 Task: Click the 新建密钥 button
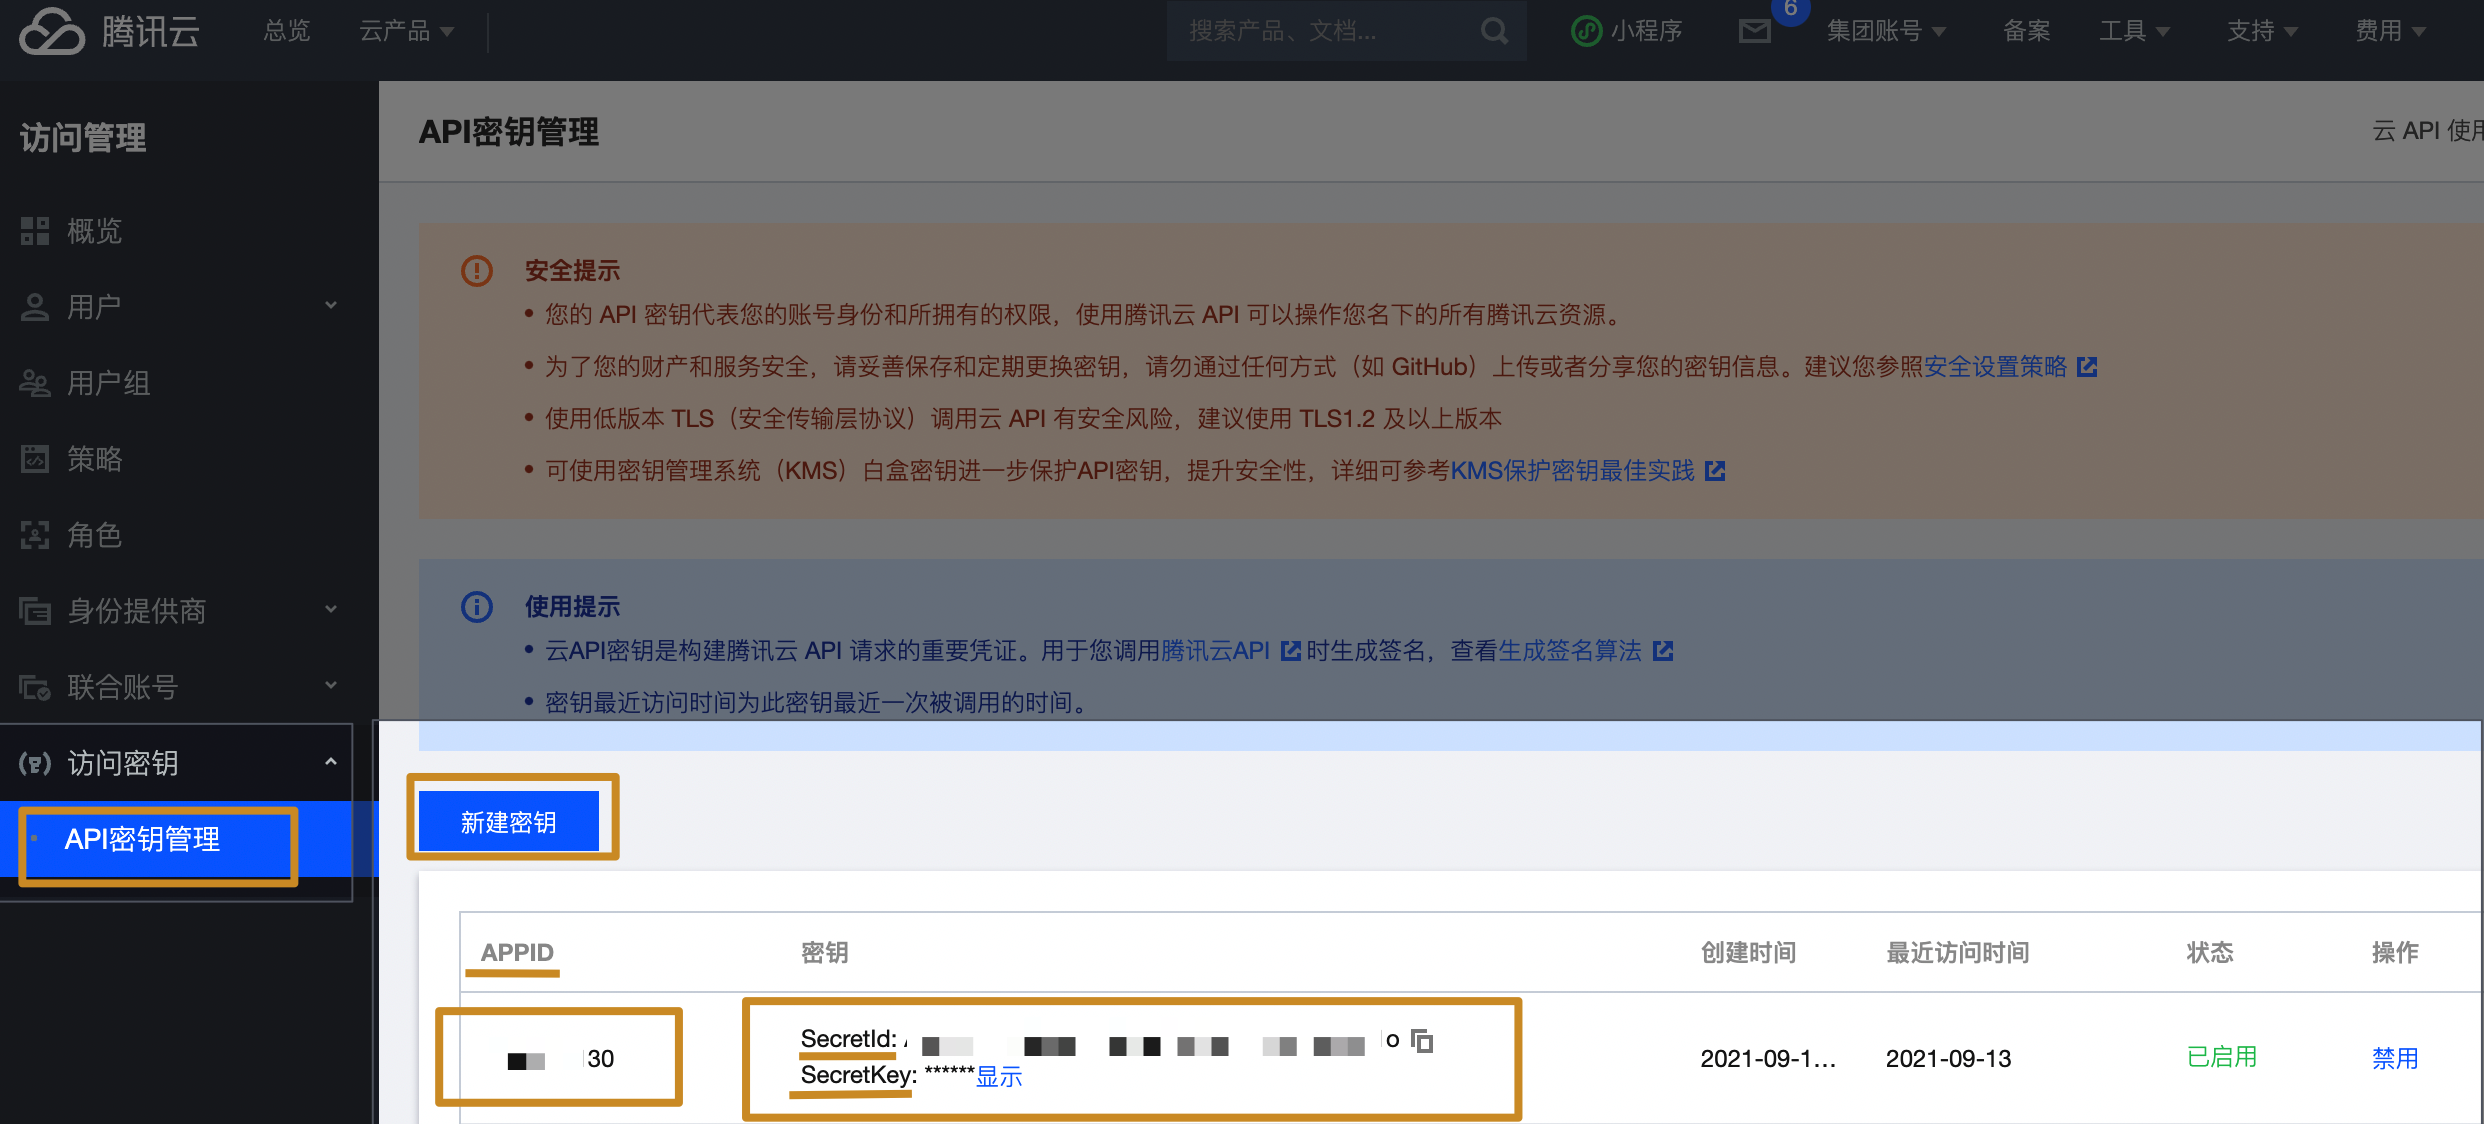point(509,822)
